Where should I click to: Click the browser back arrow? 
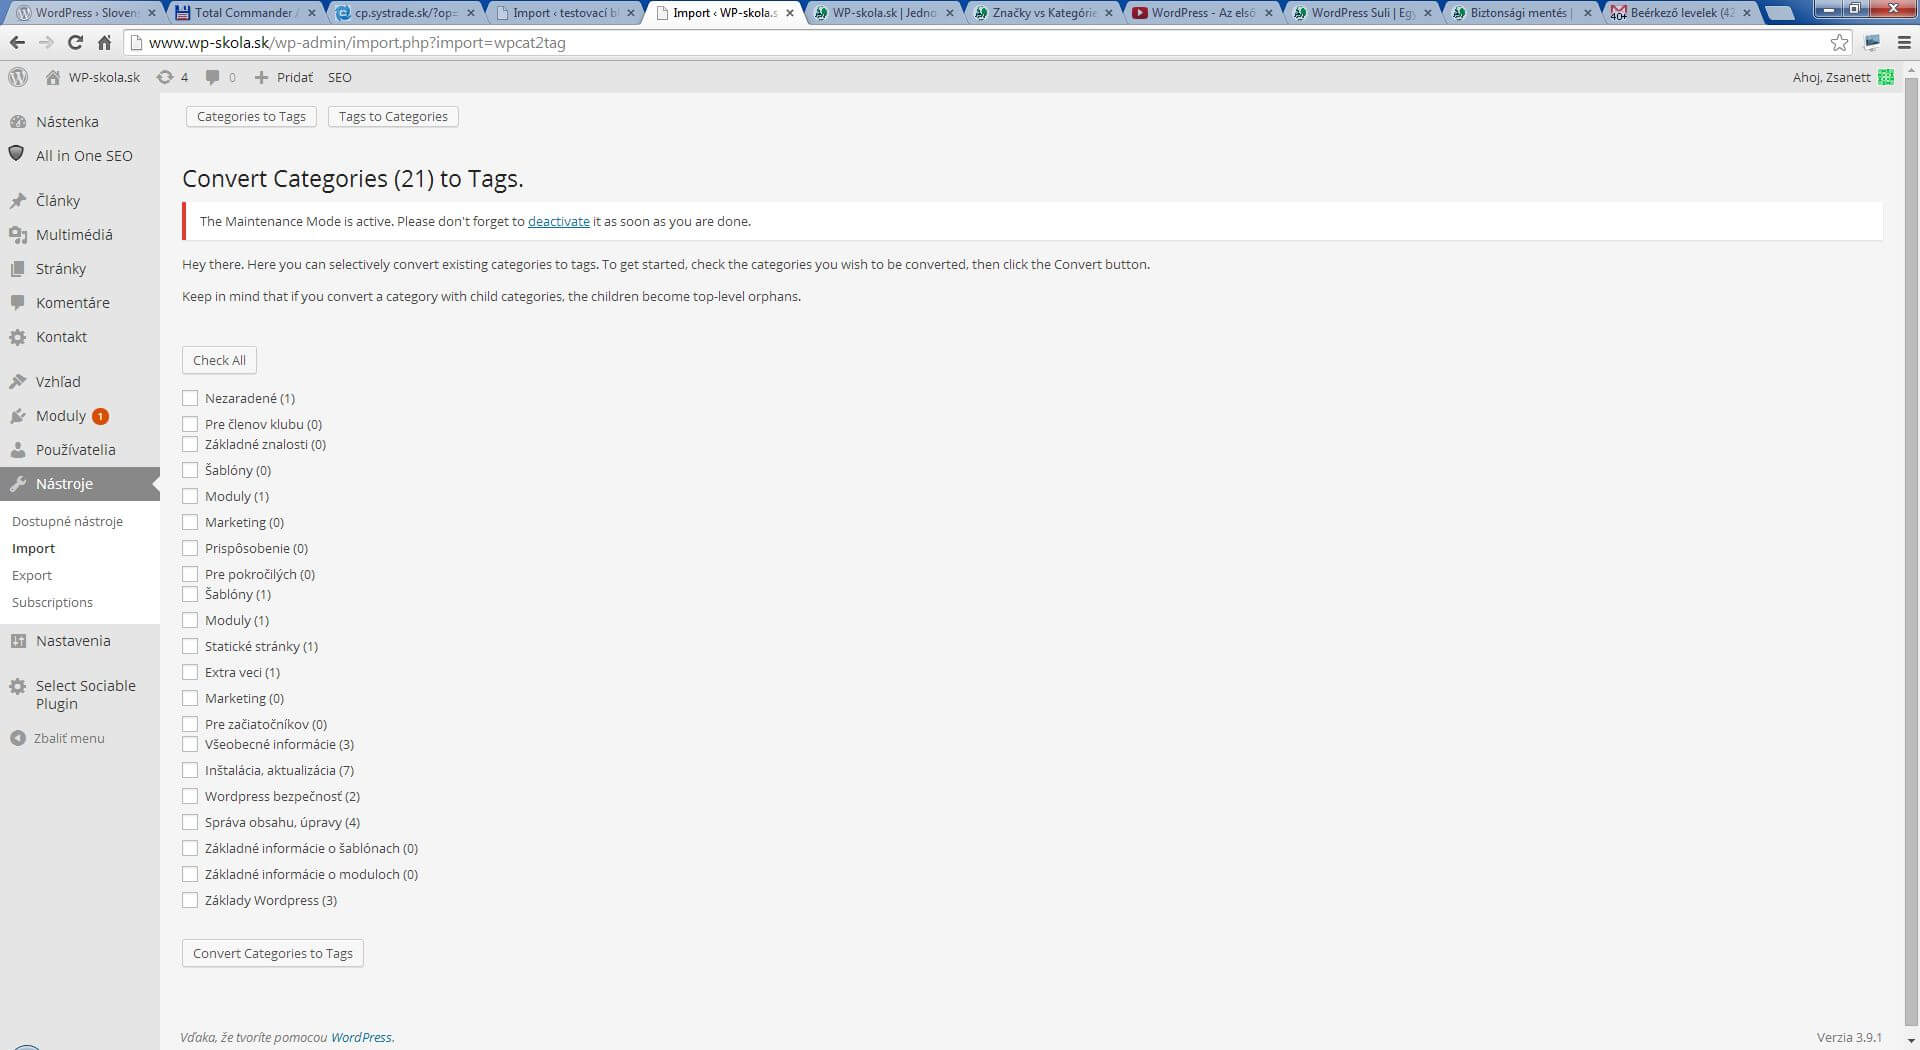[x=17, y=43]
